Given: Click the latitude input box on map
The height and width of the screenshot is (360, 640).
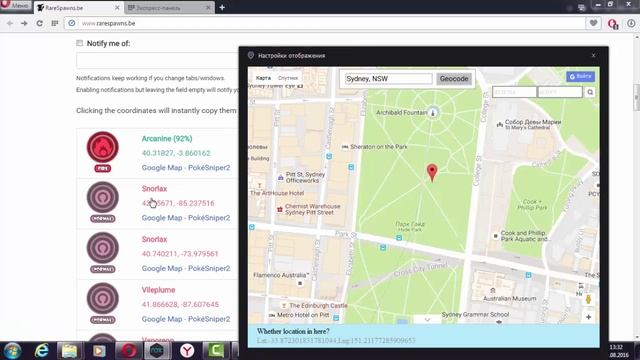Looking at the screenshot, I should coord(514,92).
